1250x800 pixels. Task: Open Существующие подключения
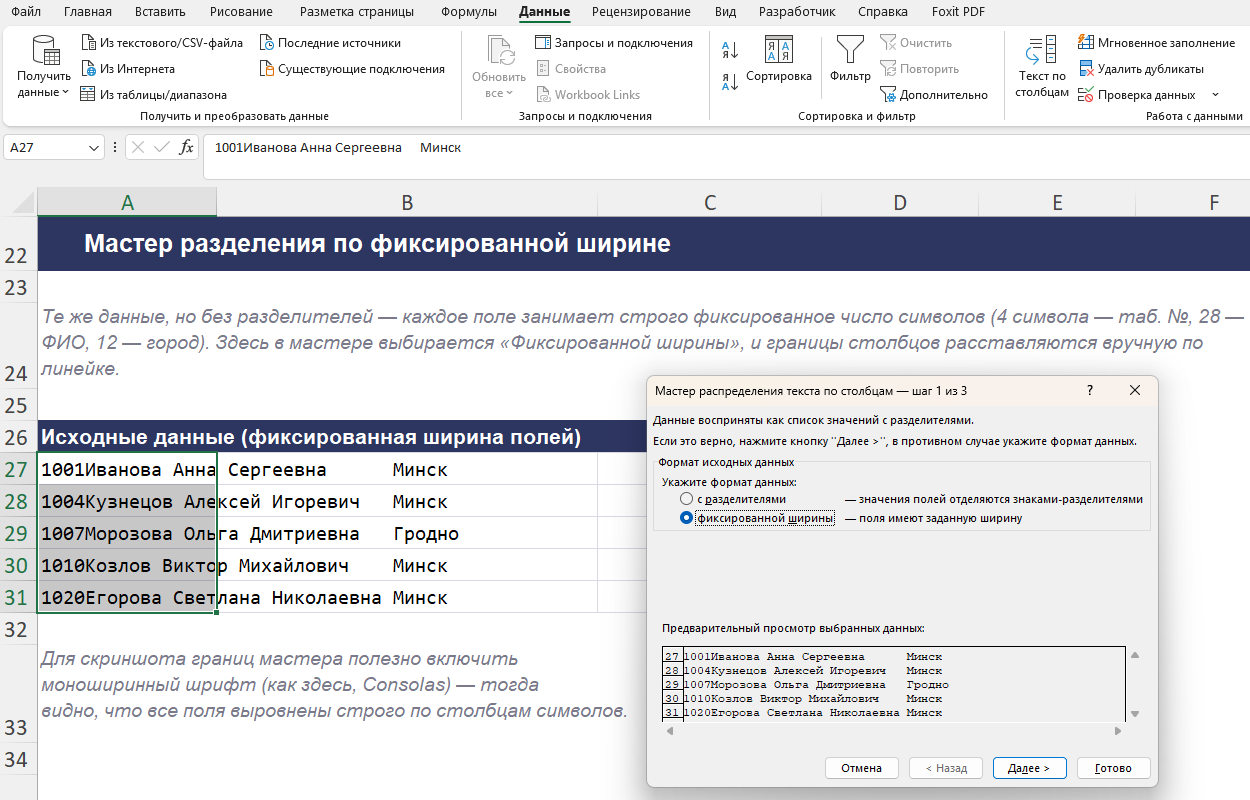(352, 69)
